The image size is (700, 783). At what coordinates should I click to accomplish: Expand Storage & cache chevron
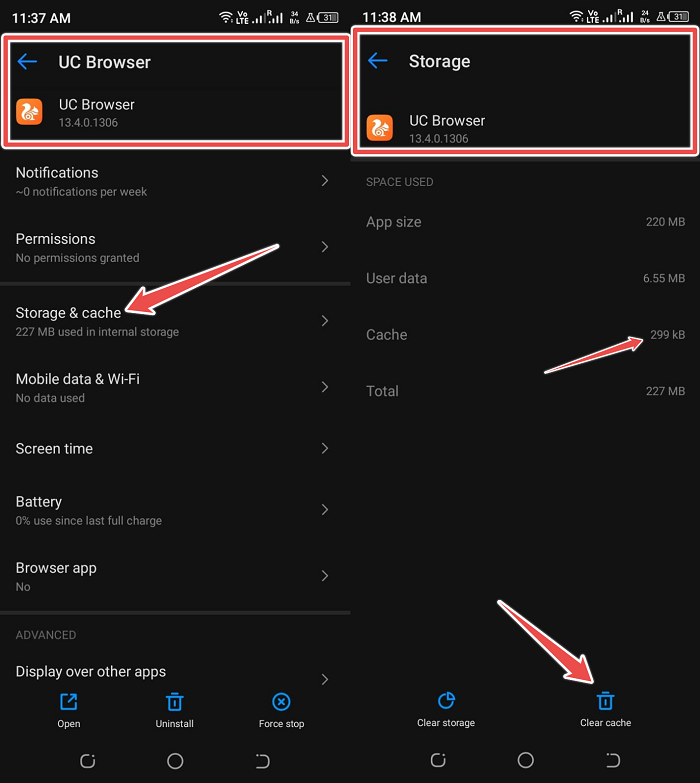pyautogui.click(x=325, y=321)
